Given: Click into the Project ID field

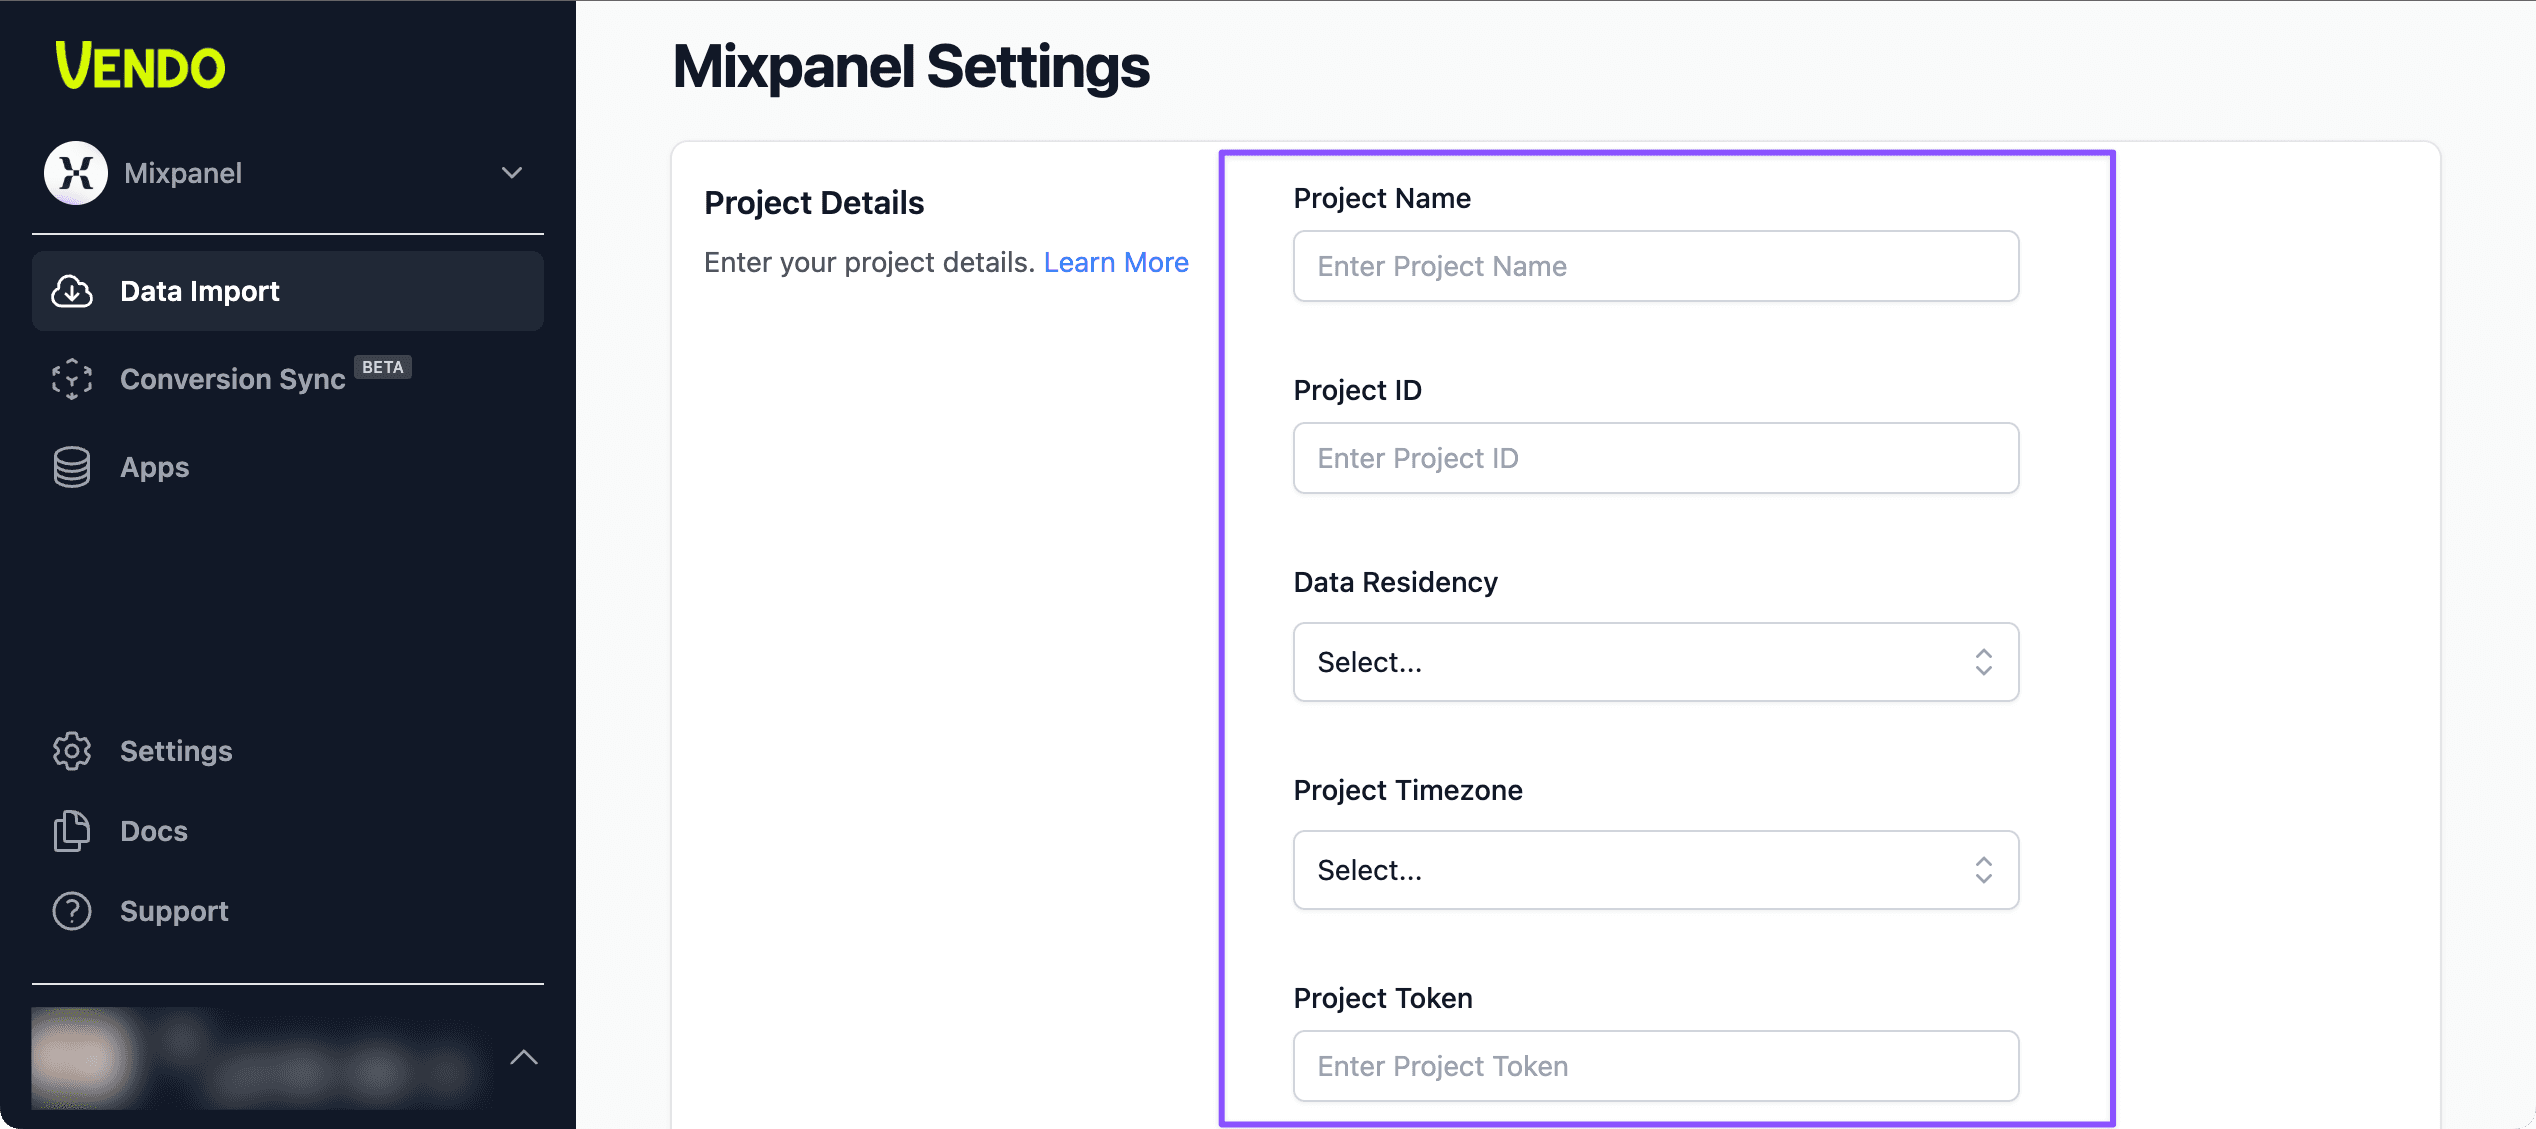Looking at the screenshot, I should point(1655,458).
